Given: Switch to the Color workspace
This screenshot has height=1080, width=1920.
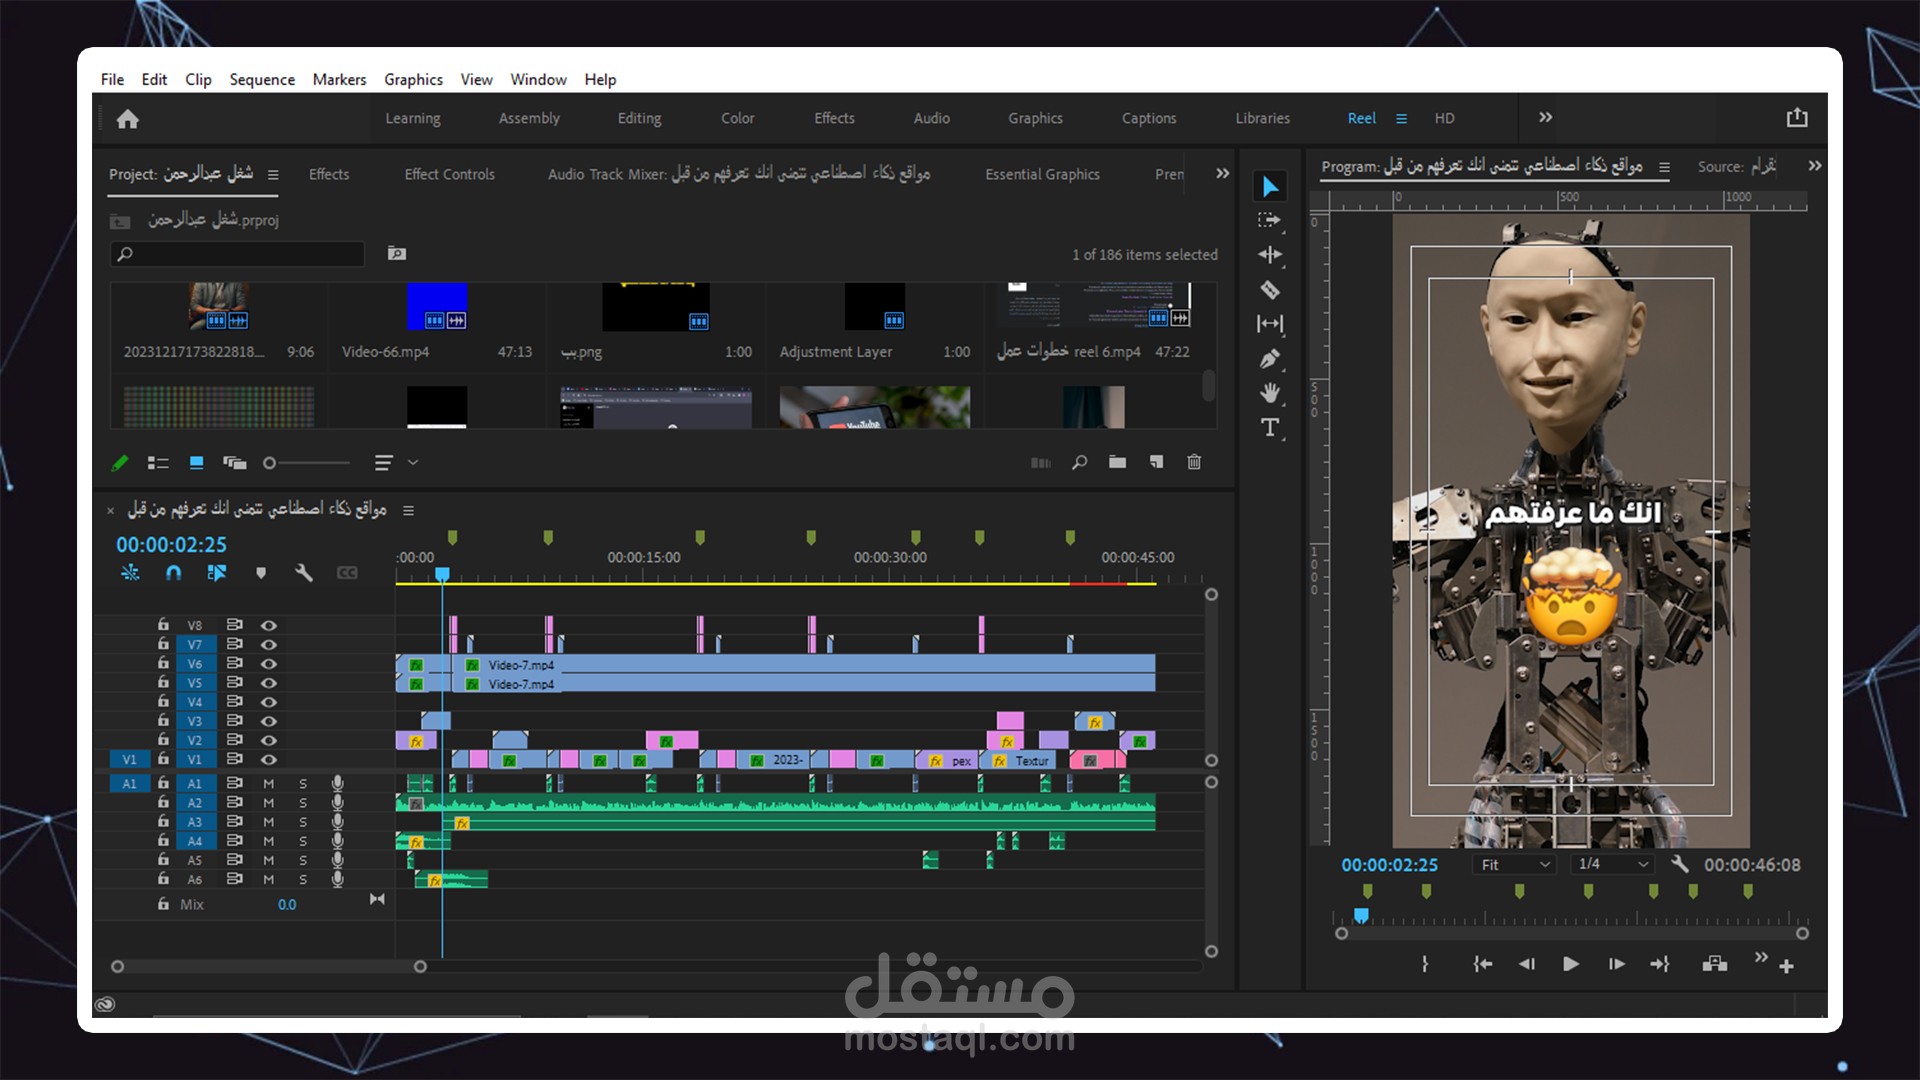Looking at the screenshot, I should [737, 118].
